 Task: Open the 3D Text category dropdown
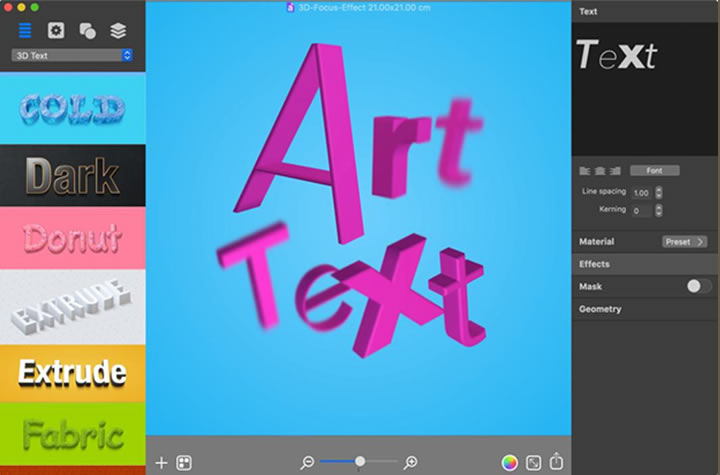72,56
